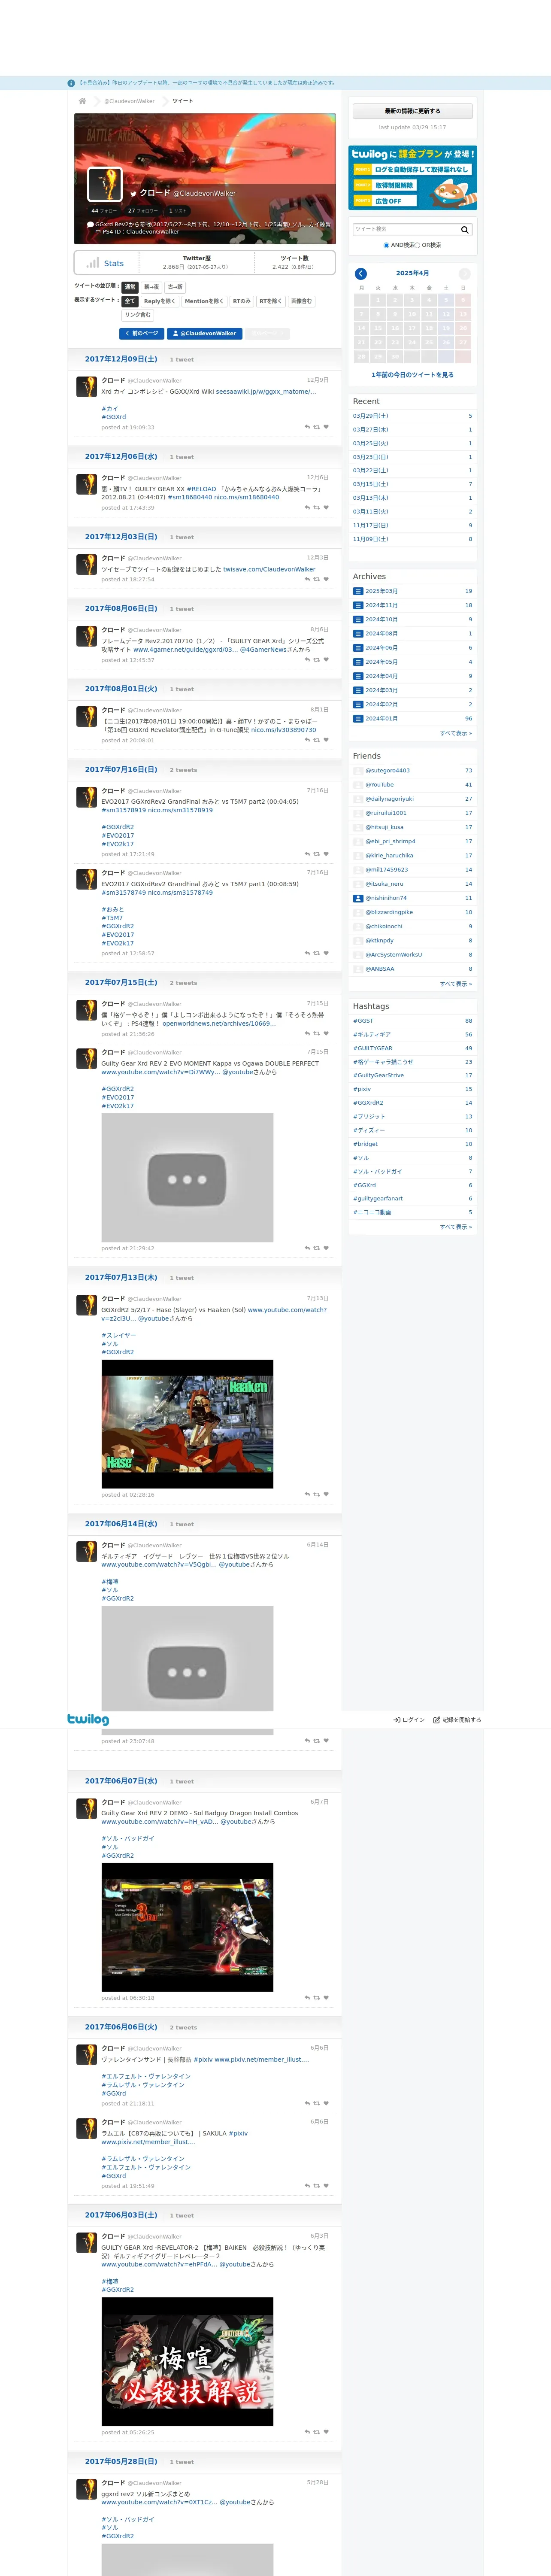Click 記録を開始する in the sticky bar
The image size is (551, 2576).
click(x=457, y=1720)
